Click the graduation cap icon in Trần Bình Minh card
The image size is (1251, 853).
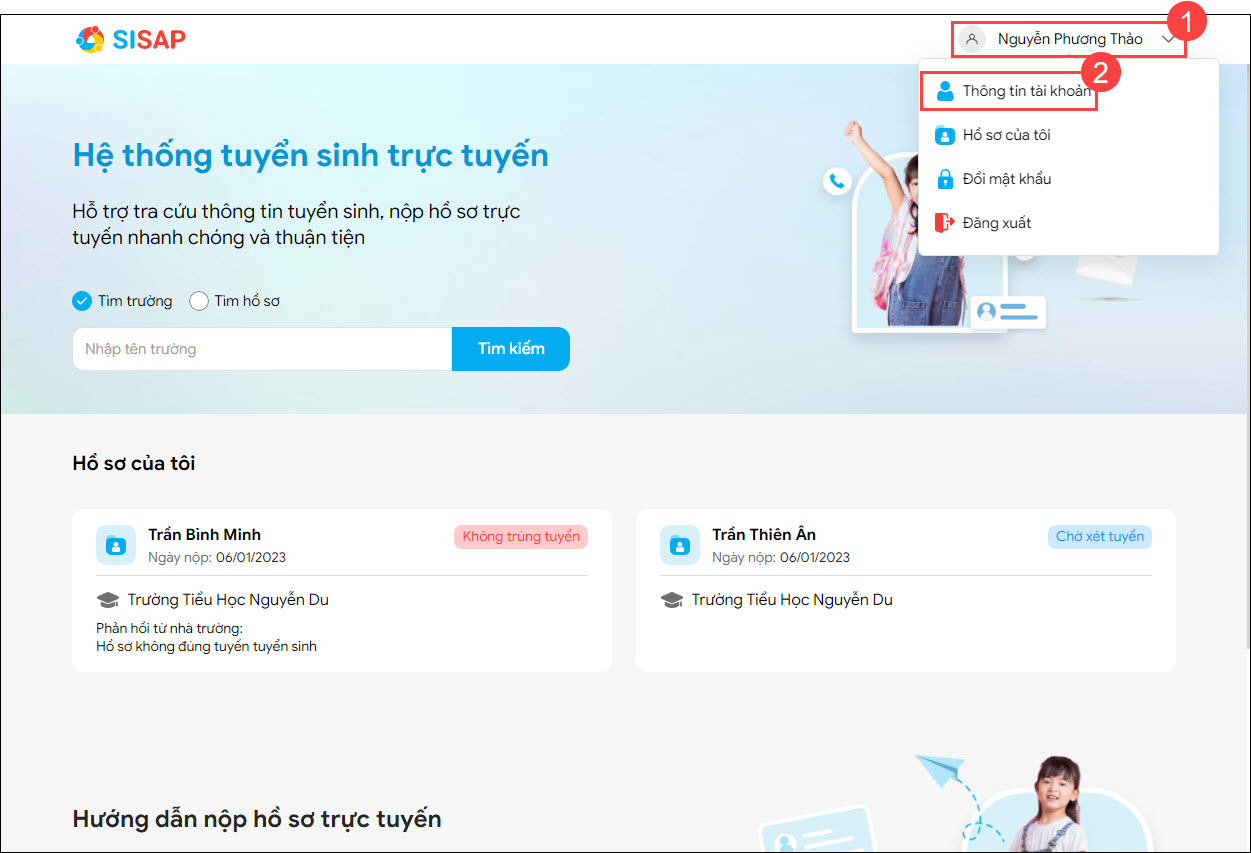(107, 601)
